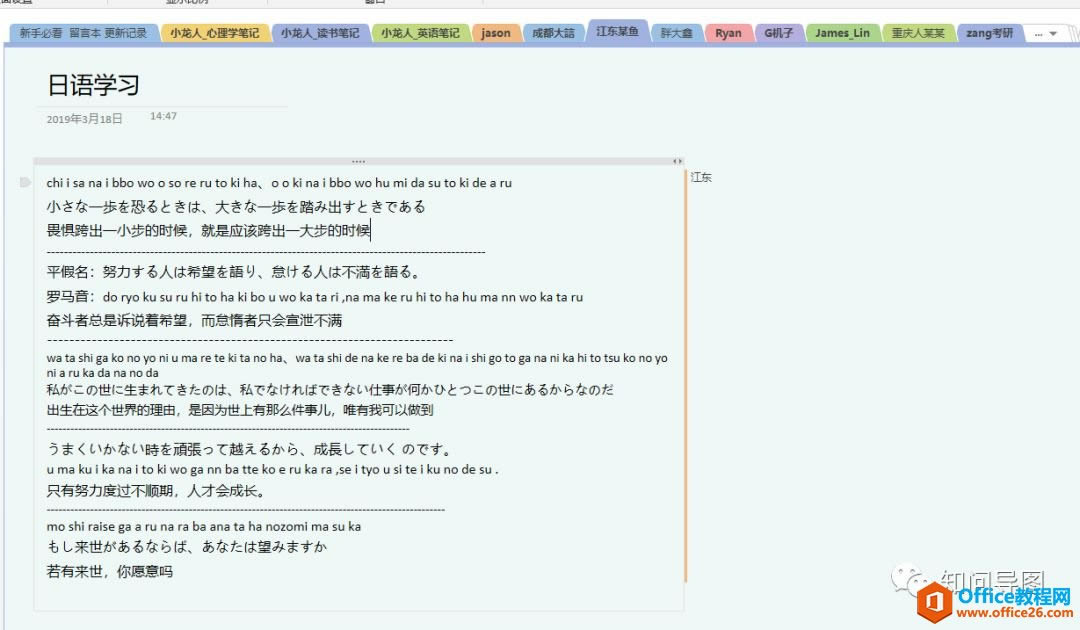Select the 小龙人_英语笔记 tab
This screenshot has height=630, width=1080.
pos(420,33)
